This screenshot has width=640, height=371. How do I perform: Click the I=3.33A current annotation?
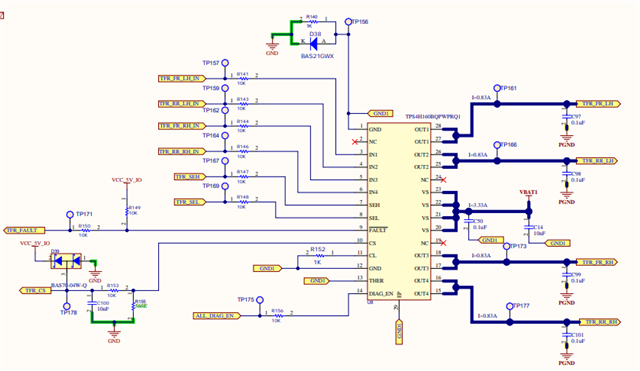478,205
